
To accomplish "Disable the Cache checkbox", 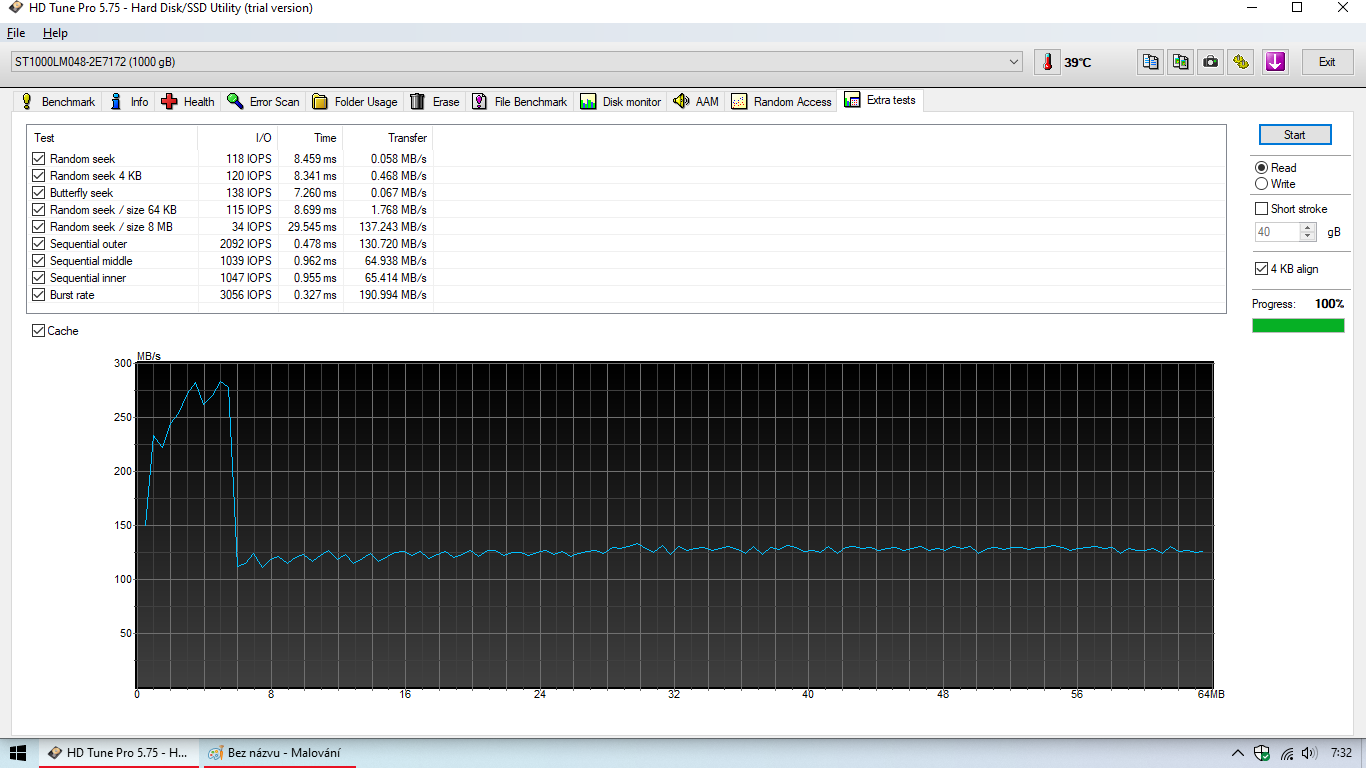I will pos(39,331).
